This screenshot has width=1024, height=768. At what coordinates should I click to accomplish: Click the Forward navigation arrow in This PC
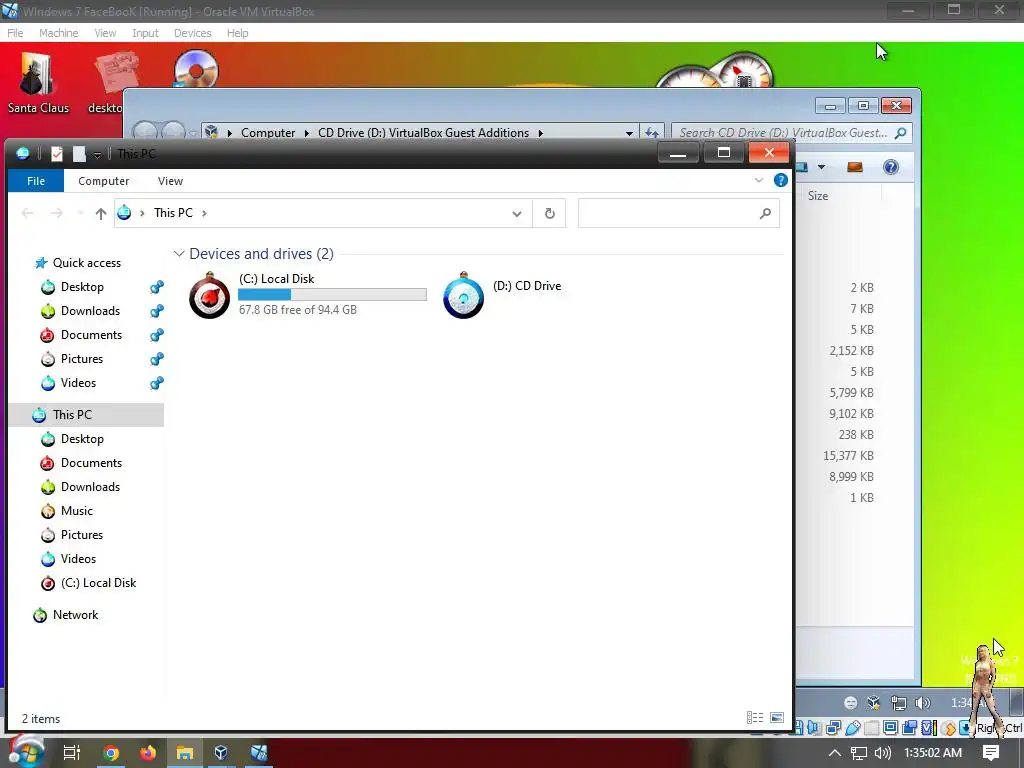[57, 213]
